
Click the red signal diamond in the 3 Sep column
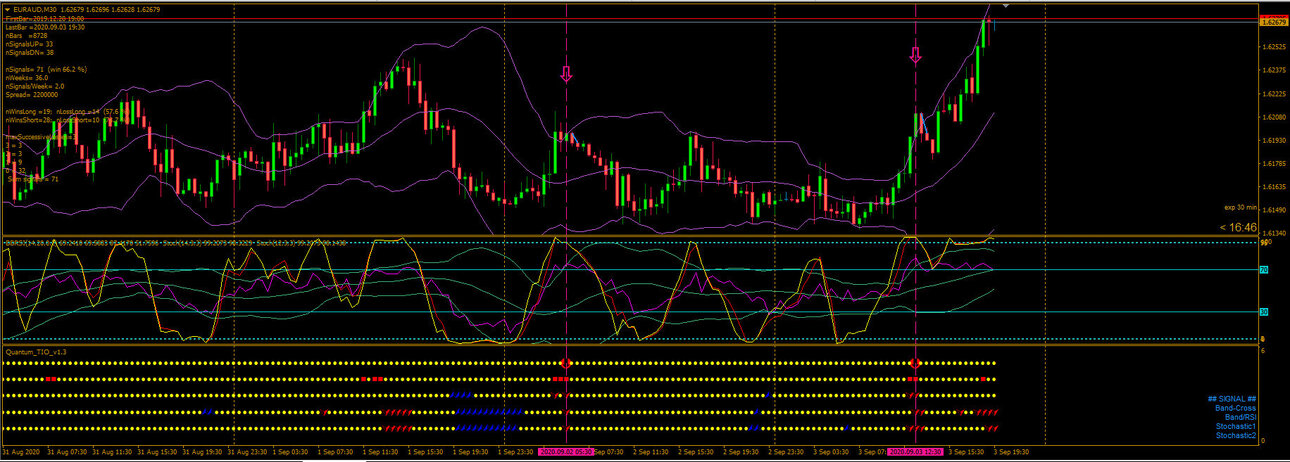(915, 362)
